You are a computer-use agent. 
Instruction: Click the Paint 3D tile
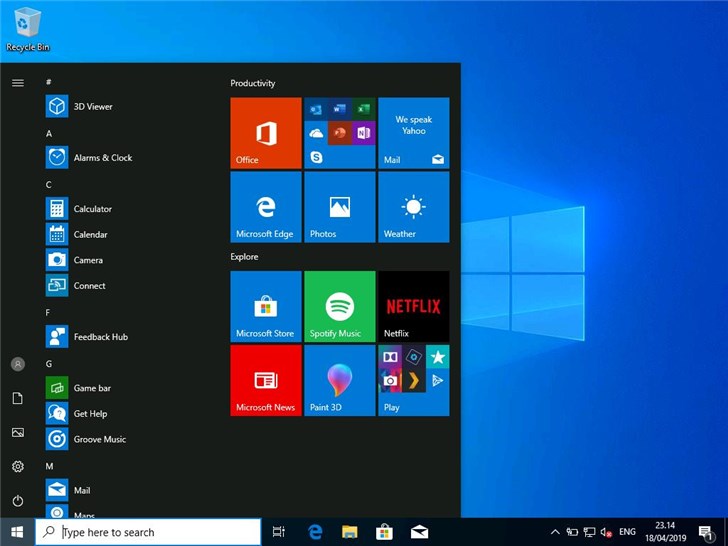[x=339, y=380]
